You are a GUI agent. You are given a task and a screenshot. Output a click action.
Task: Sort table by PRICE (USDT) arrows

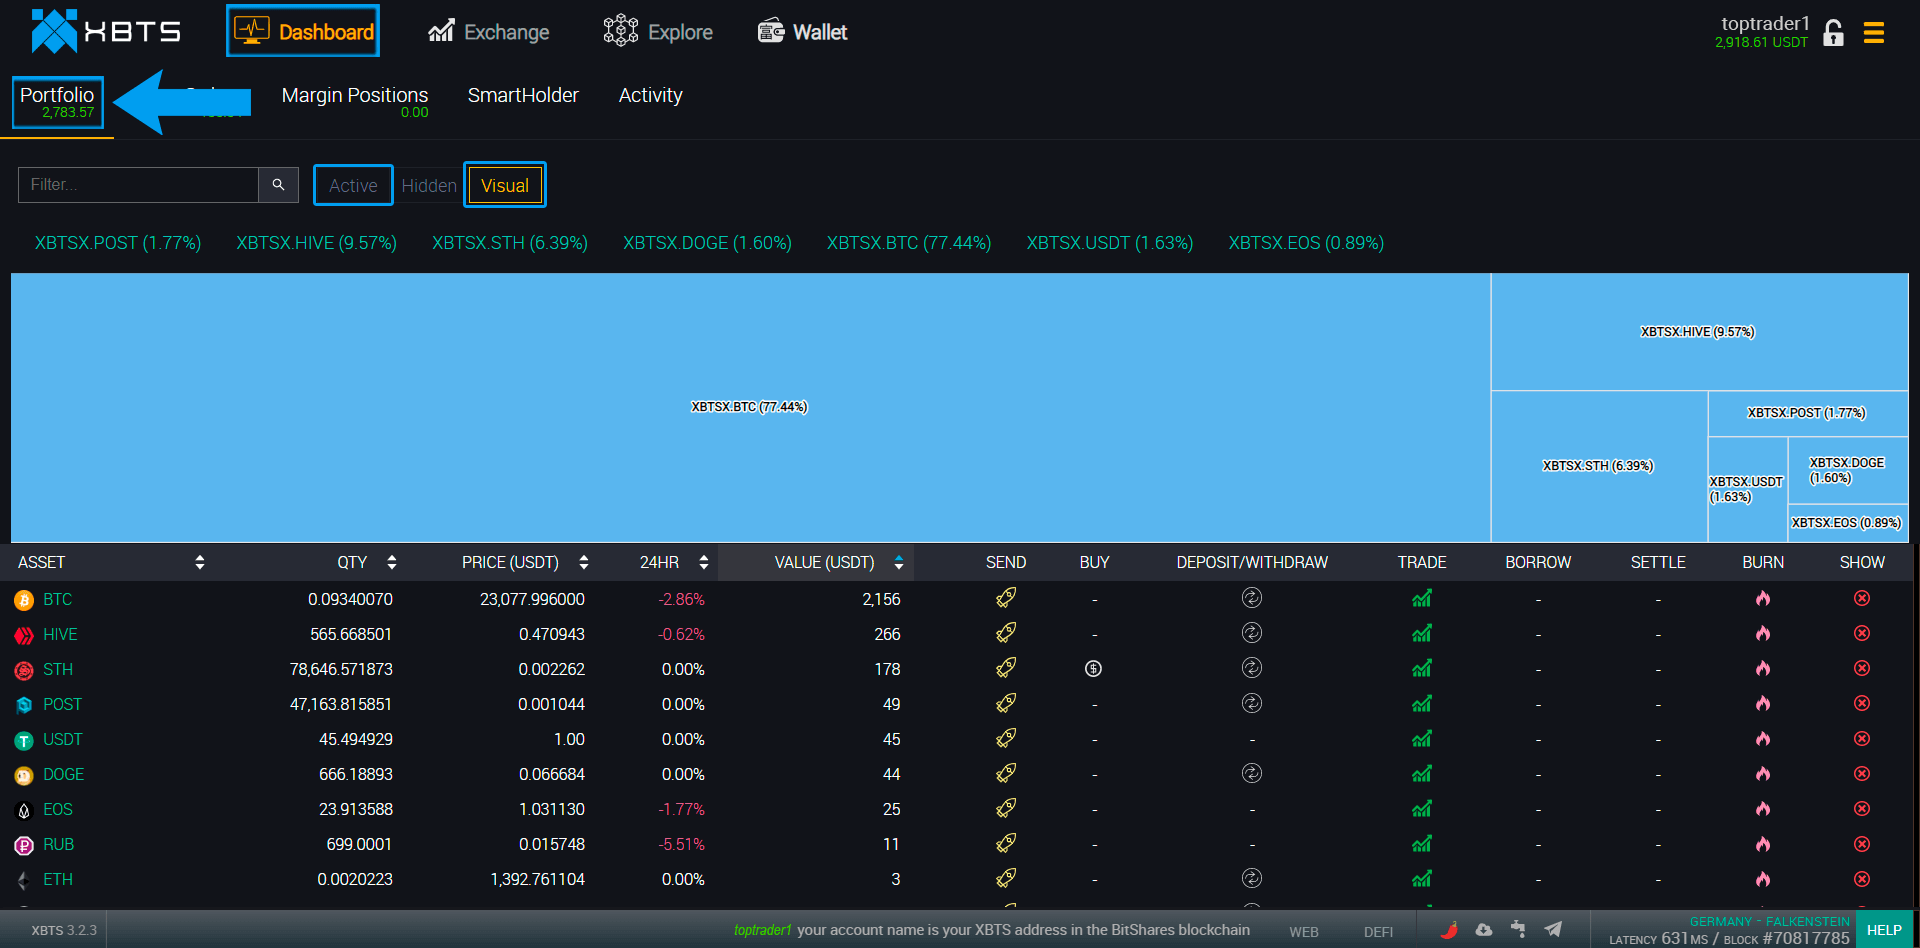tap(584, 562)
